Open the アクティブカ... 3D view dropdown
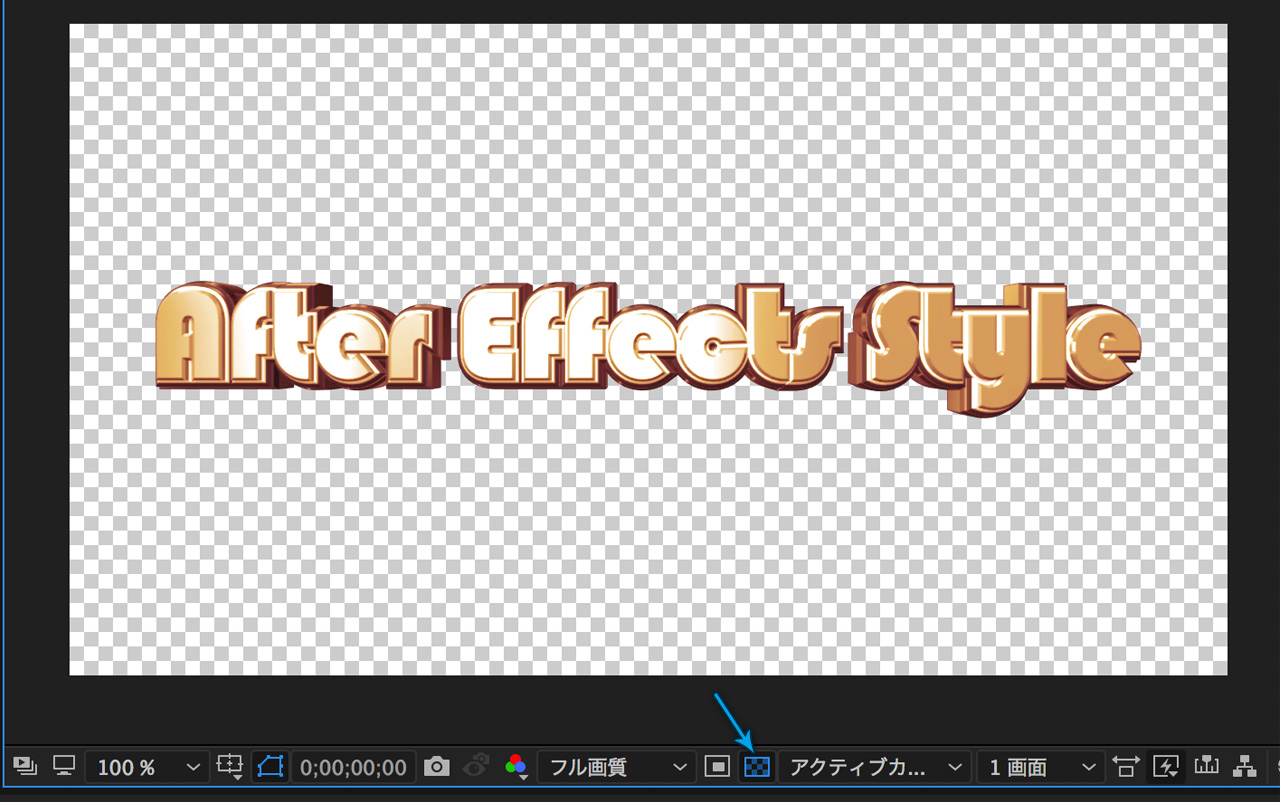Image resolution: width=1280 pixels, height=802 pixels. pos(875,767)
